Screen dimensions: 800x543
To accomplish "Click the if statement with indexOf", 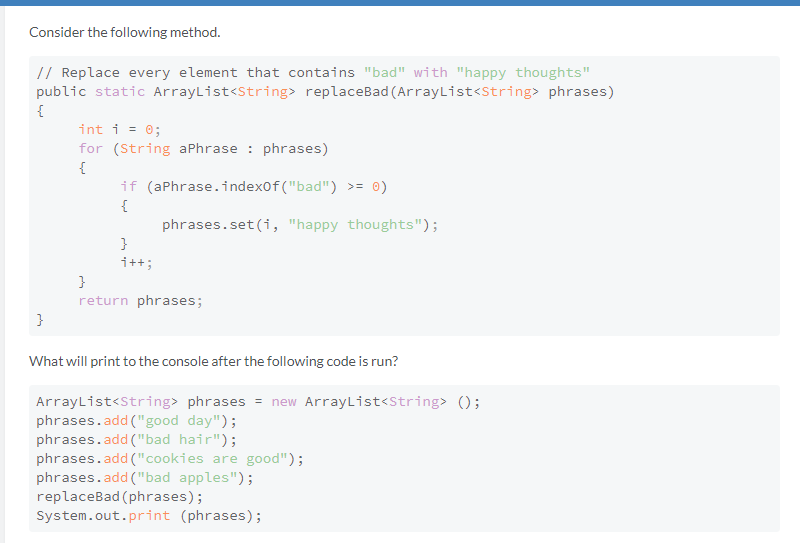I will point(254,186).
